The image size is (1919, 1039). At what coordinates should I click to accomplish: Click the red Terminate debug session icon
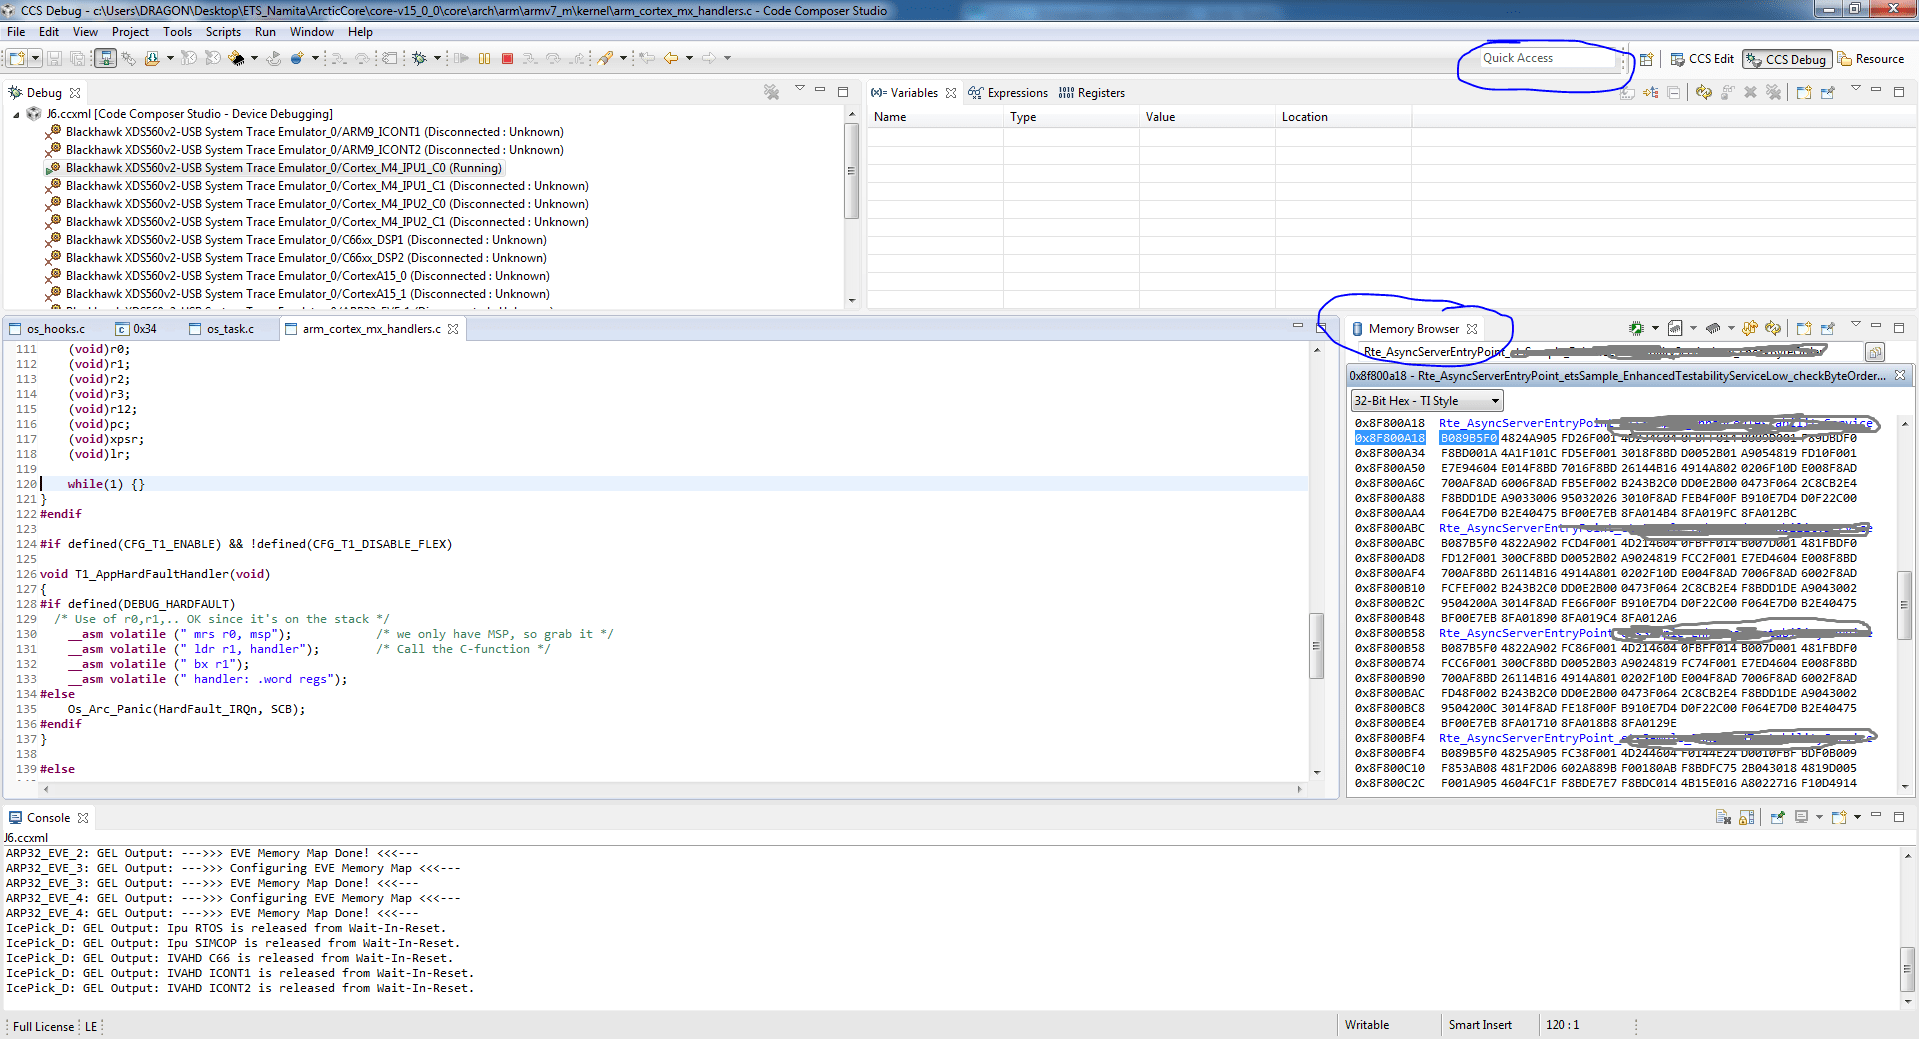coord(506,57)
